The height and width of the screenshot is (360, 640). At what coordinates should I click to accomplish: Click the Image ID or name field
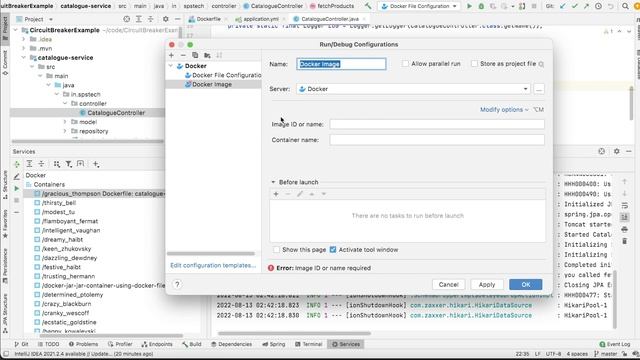click(x=437, y=124)
